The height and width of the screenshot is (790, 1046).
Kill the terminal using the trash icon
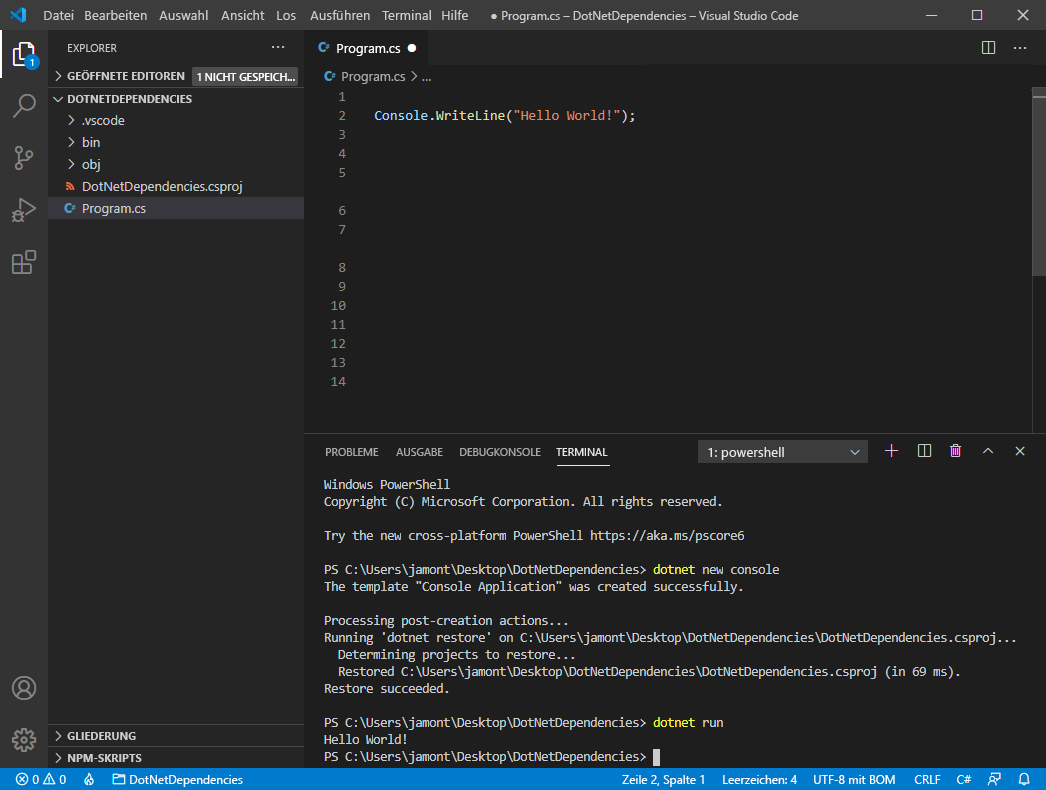click(955, 450)
